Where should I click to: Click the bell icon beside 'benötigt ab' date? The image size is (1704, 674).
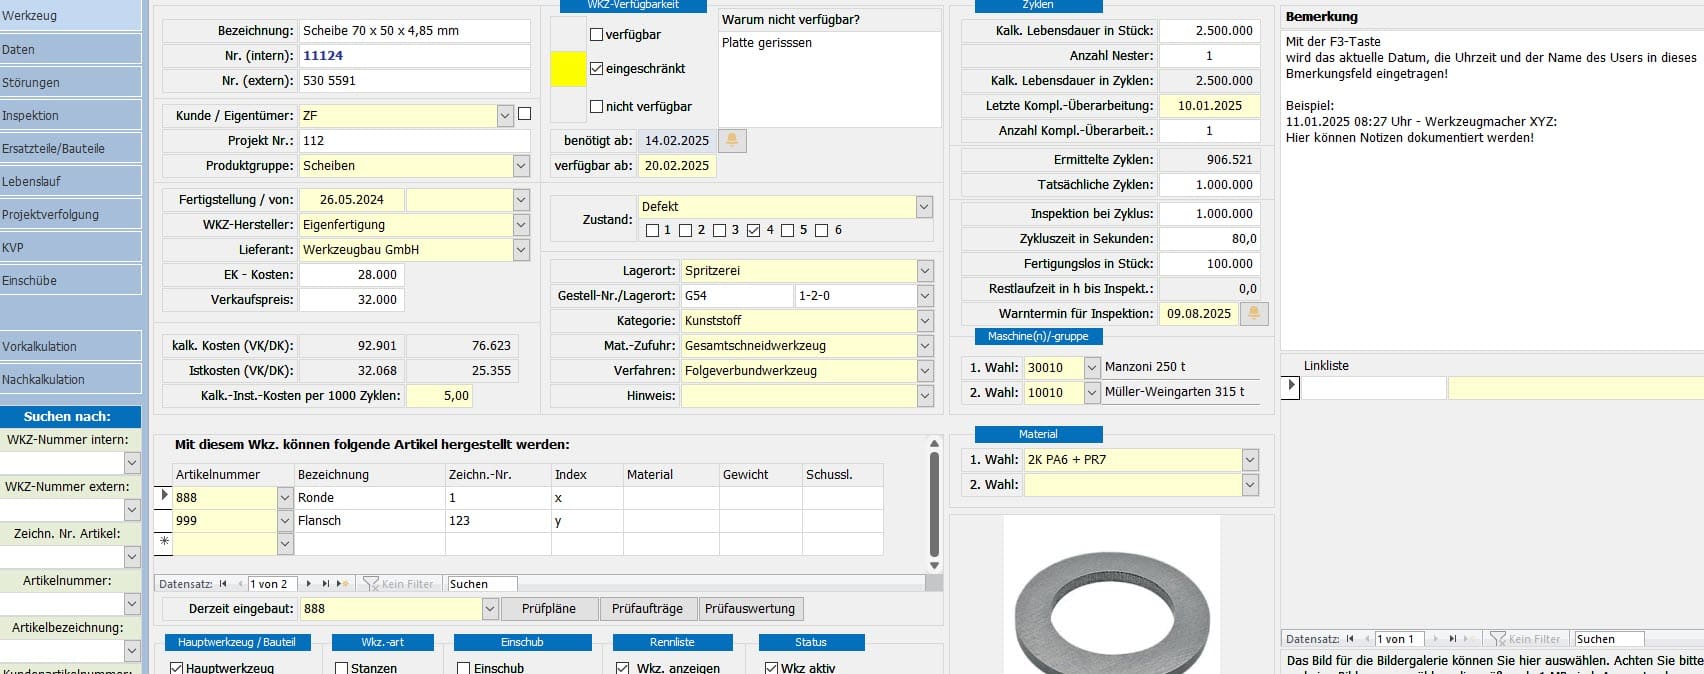(x=732, y=141)
